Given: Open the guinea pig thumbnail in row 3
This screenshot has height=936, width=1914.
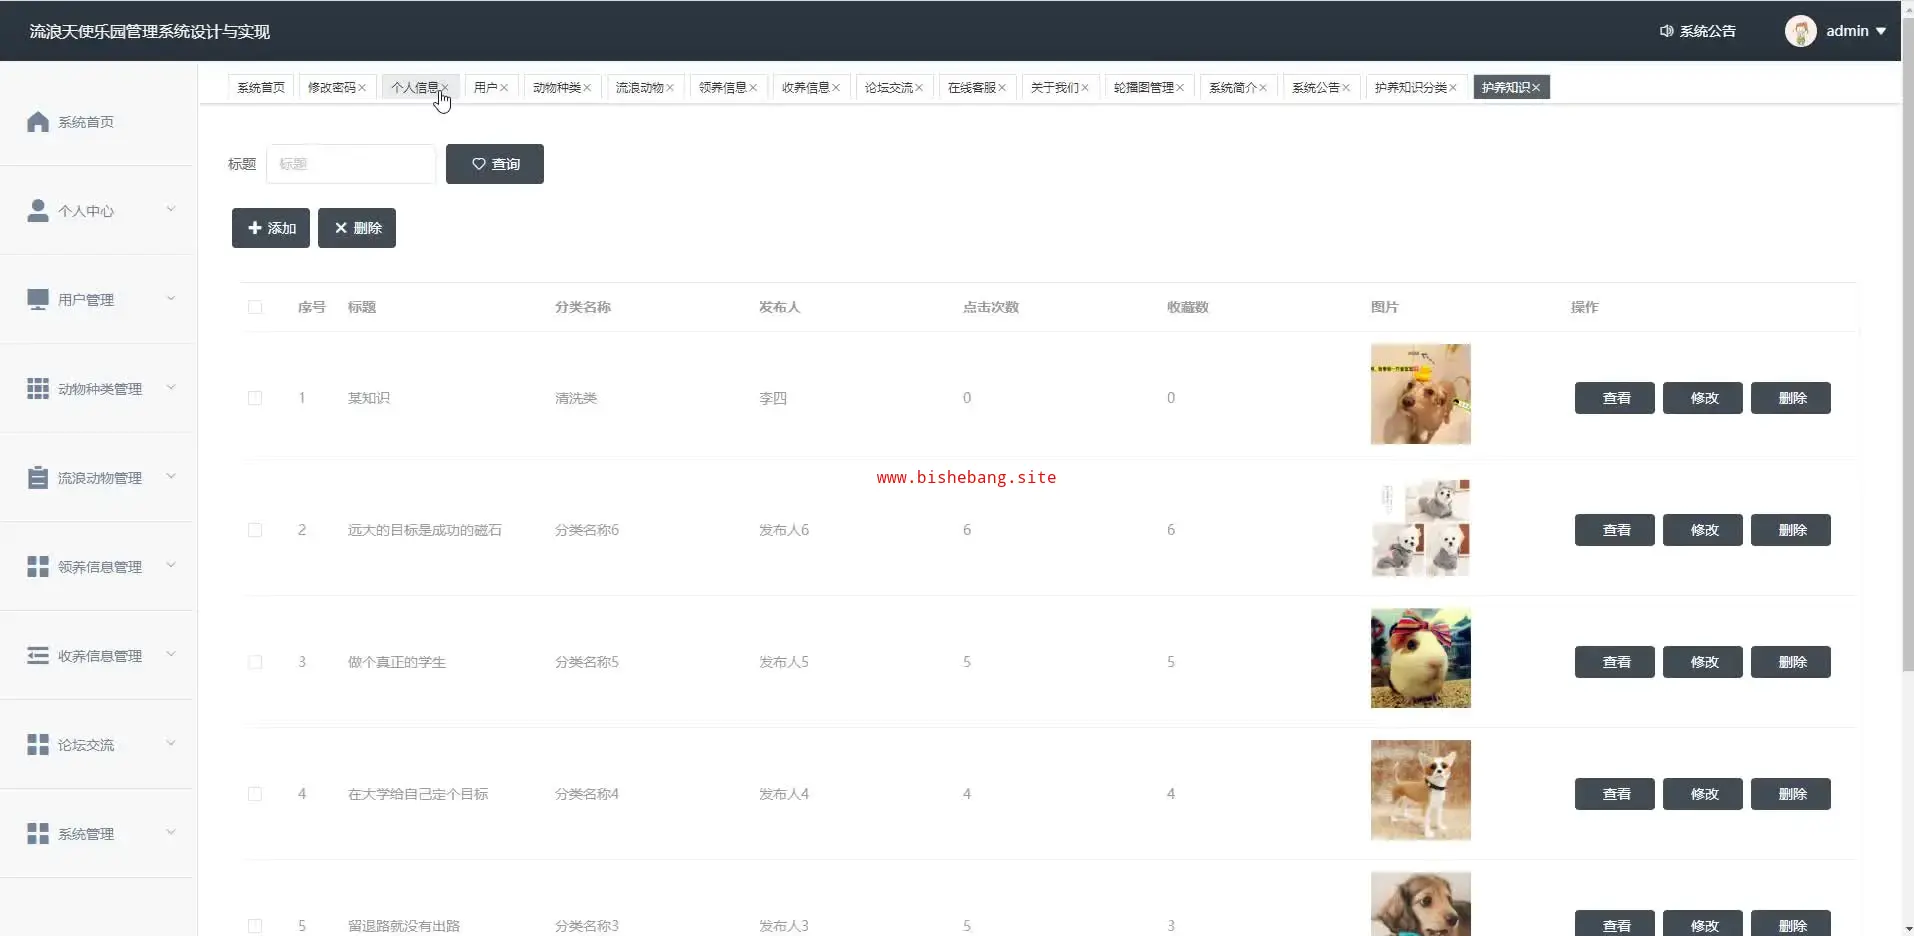Looking at the screenshot, I should tap(1421, 658).
